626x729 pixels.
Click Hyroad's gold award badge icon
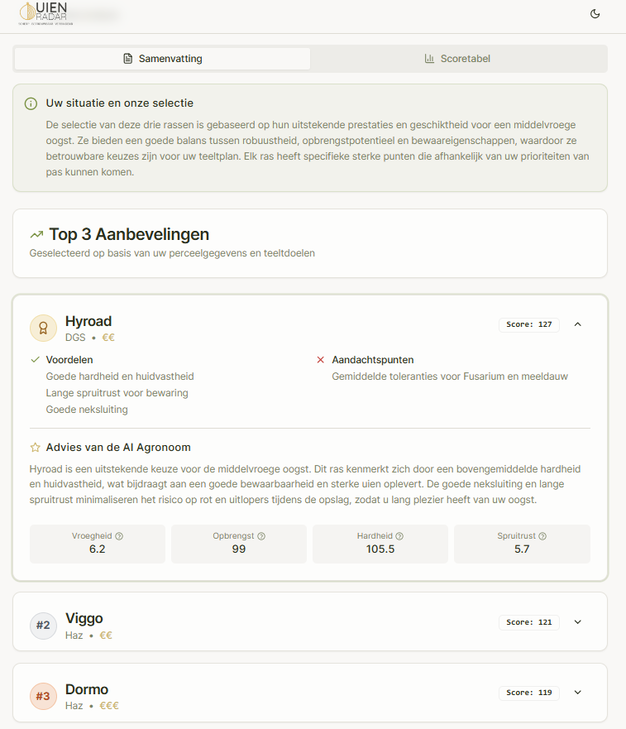(43, 328)
